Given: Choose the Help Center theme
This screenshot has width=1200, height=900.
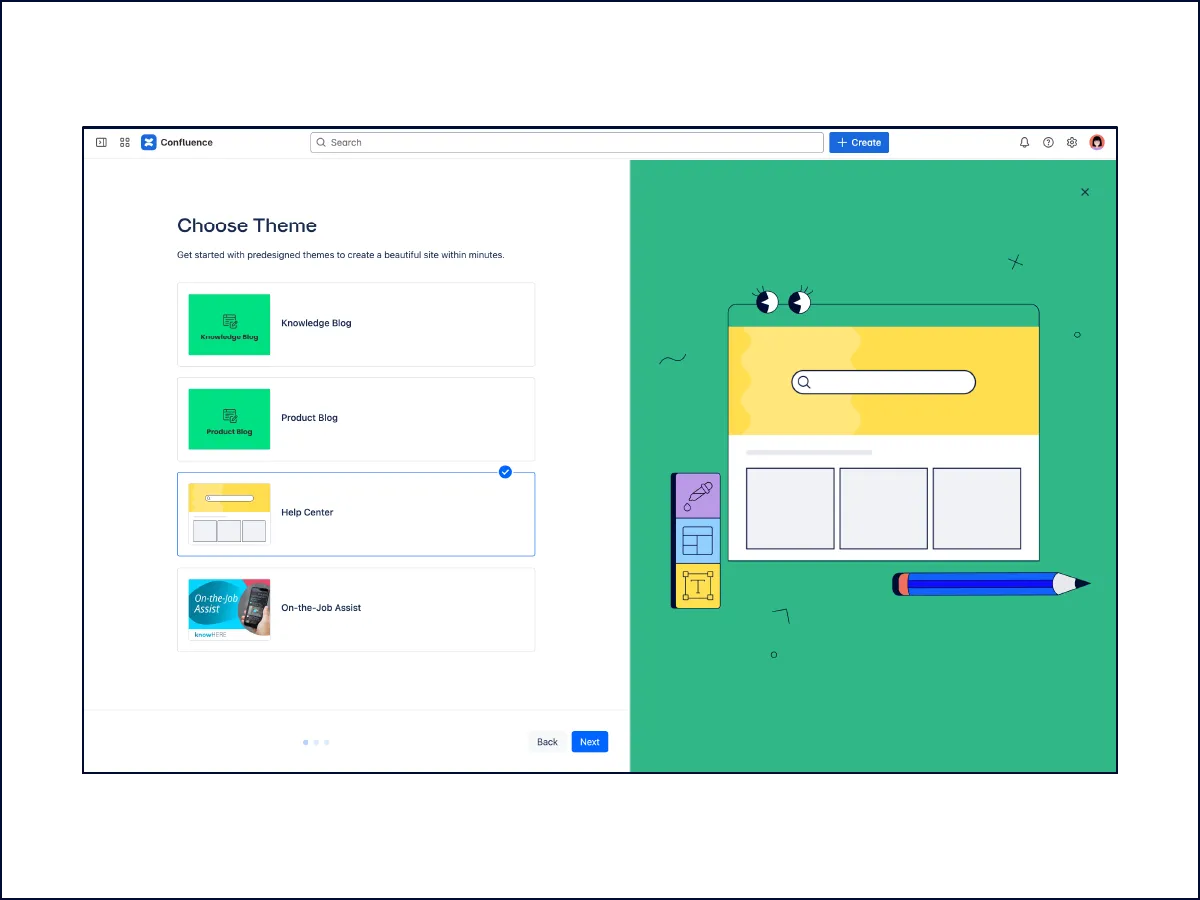Looking at the screenshot, I should 356,514.
